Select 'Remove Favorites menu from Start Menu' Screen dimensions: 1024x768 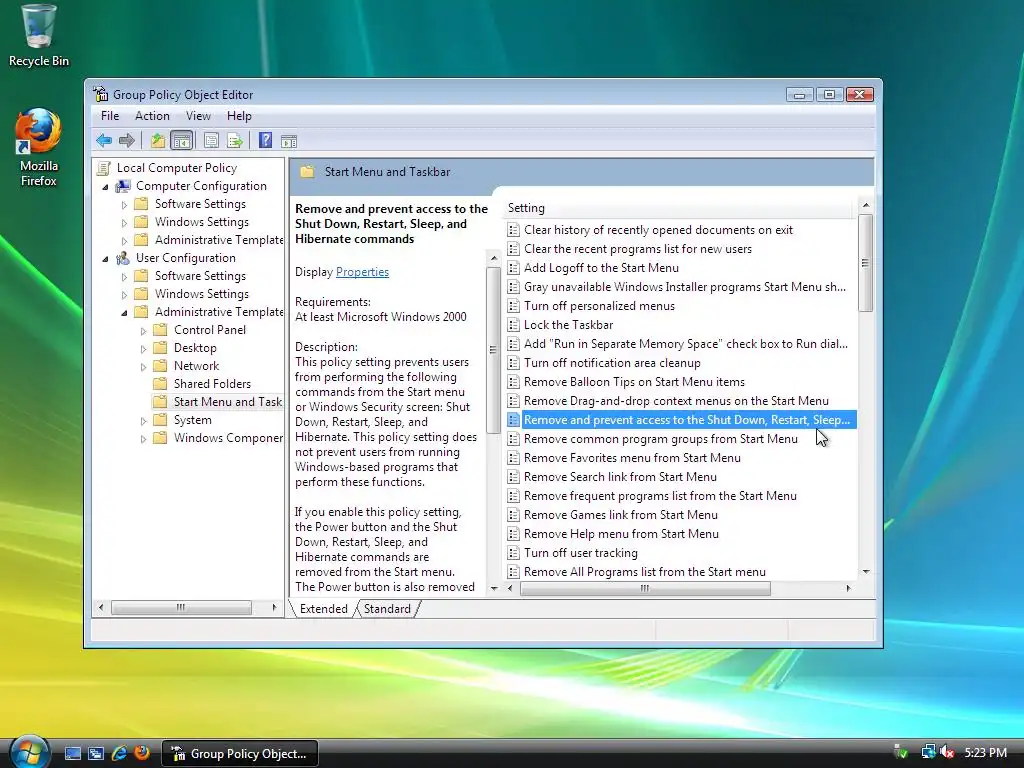[632, 458]
